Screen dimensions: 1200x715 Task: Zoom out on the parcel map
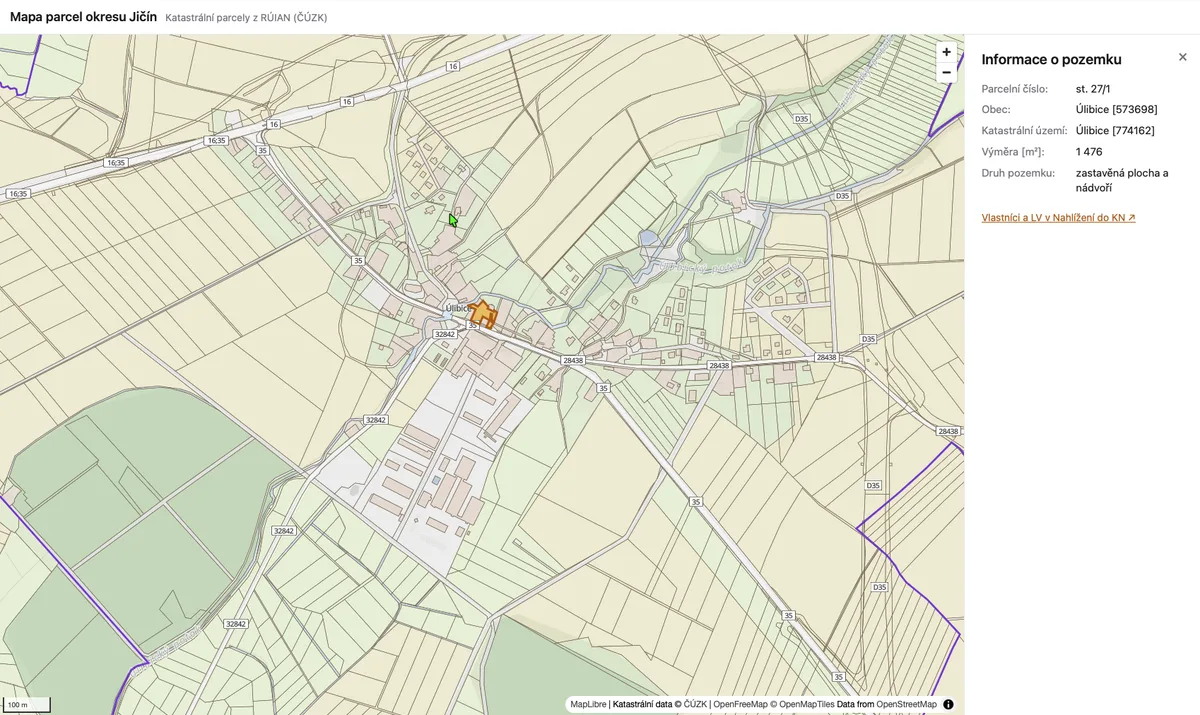946,72
